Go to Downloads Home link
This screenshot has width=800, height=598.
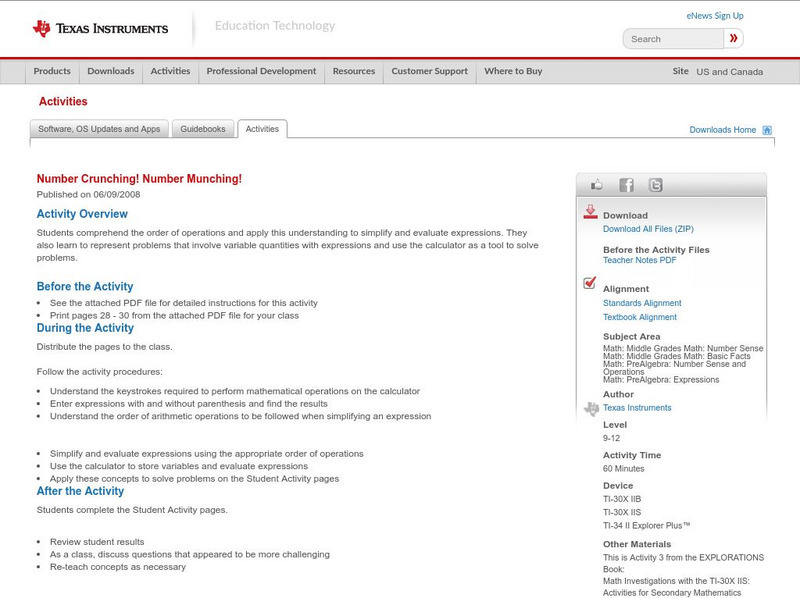point(722,130)
